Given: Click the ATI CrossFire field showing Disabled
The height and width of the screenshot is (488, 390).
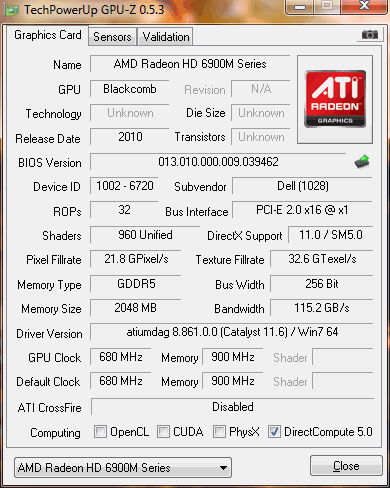Looking at the screenshot, I should click(x=233, y=407).
